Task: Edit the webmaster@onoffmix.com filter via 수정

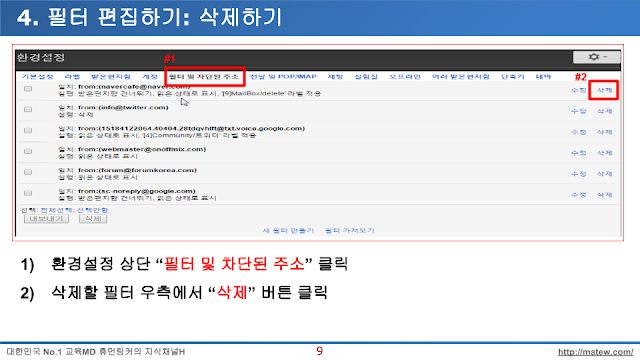Action: point(579,153)
